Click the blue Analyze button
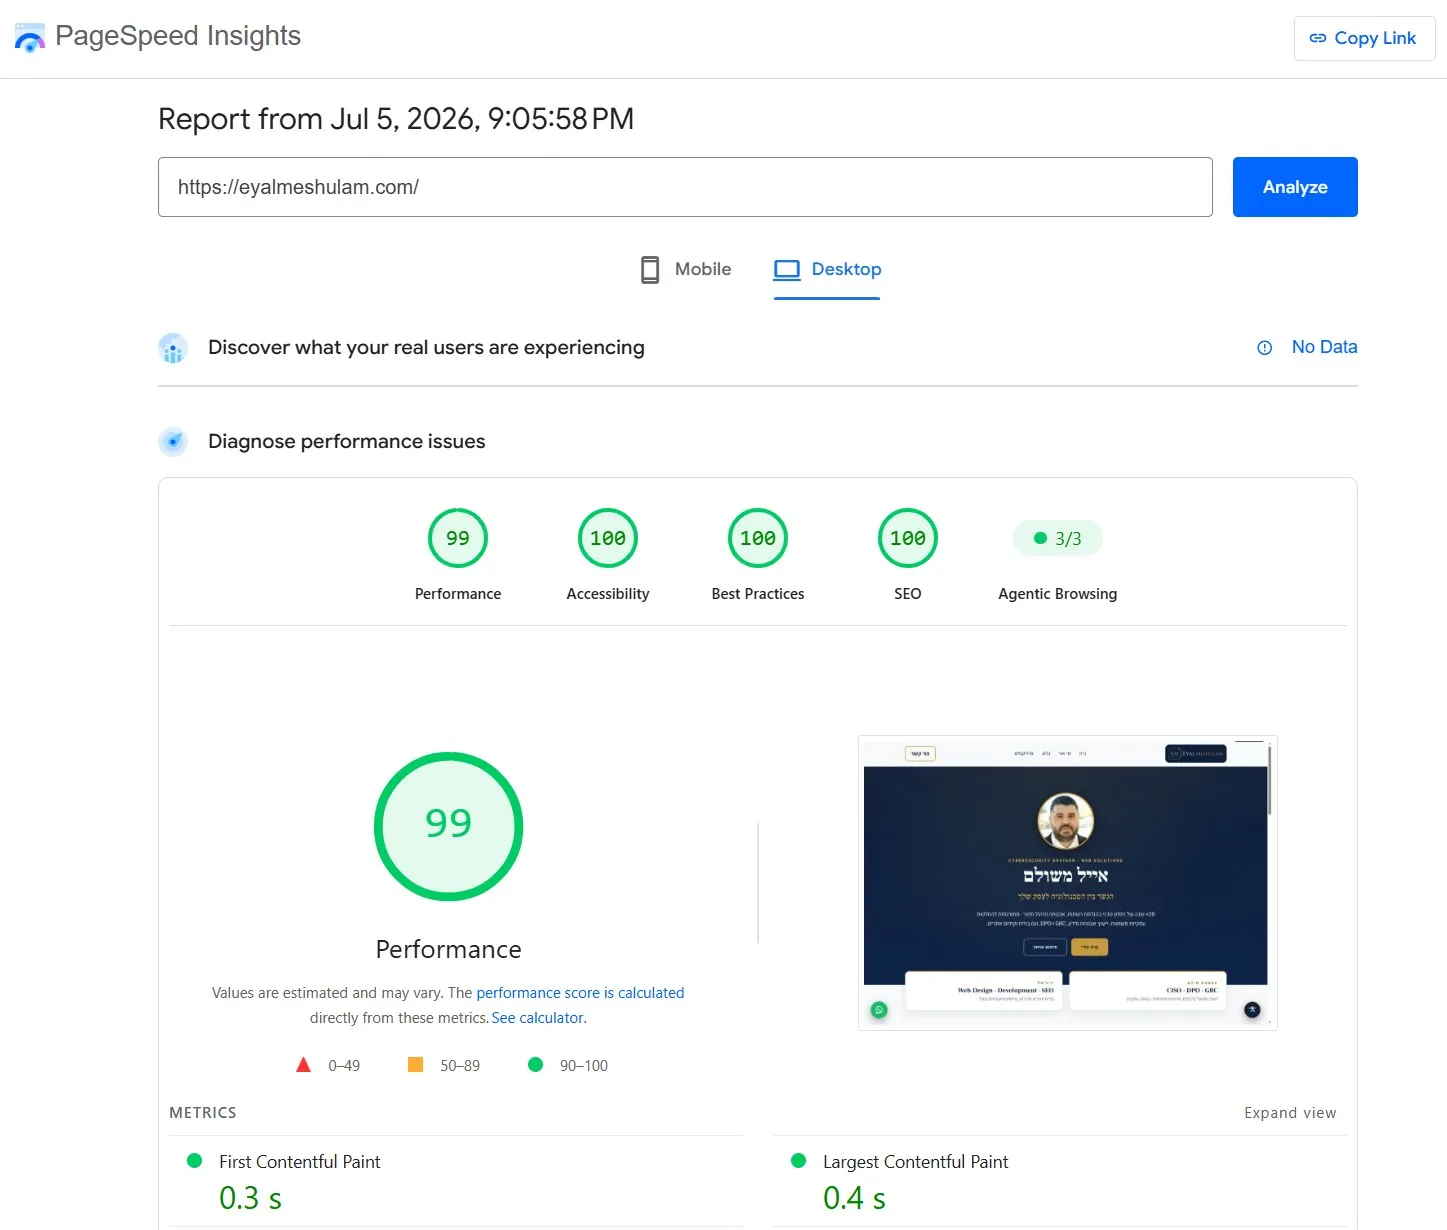The image size is (1447, 1230). pos(1295,187)
